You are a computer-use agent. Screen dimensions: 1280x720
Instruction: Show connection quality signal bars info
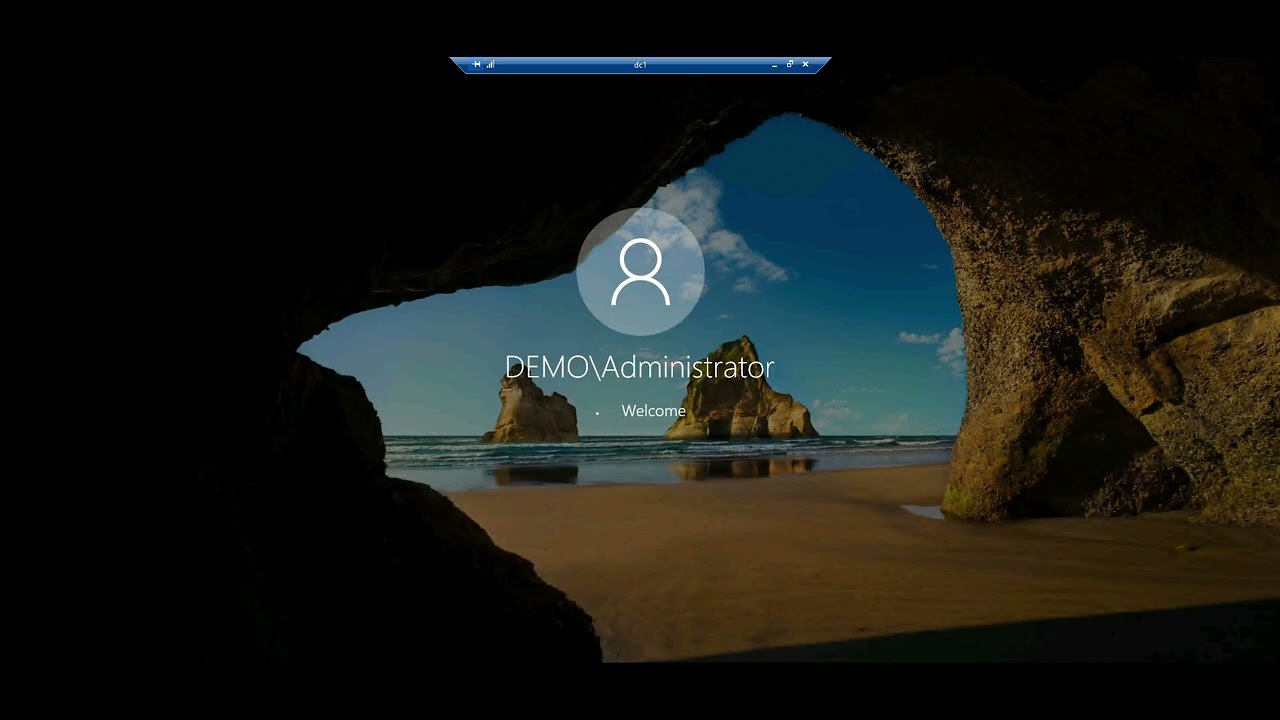point(490,64)
